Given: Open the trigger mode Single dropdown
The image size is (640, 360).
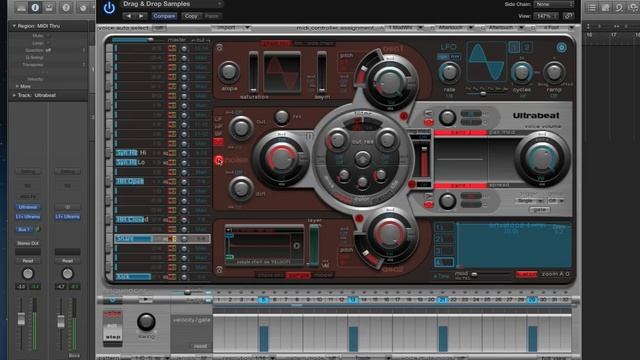Looking at the screenshot, I should [529, 201].
